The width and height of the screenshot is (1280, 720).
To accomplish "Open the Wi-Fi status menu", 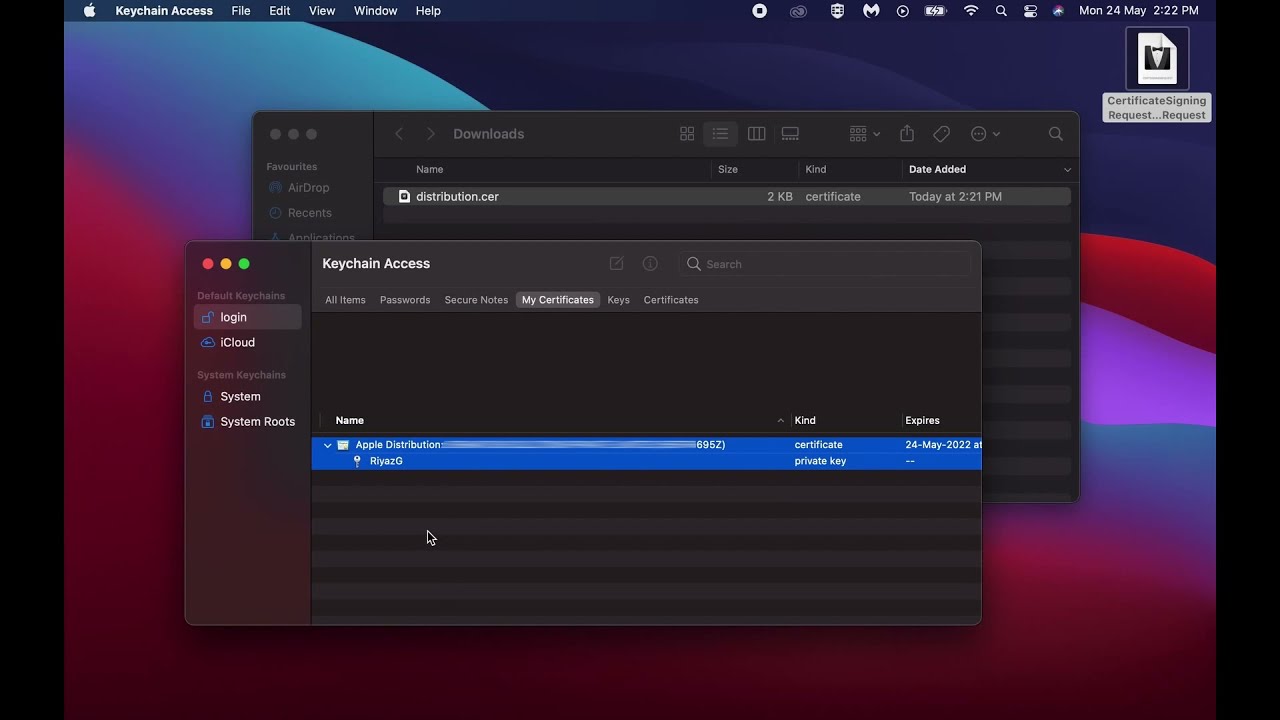I will [x=971, y=11].
